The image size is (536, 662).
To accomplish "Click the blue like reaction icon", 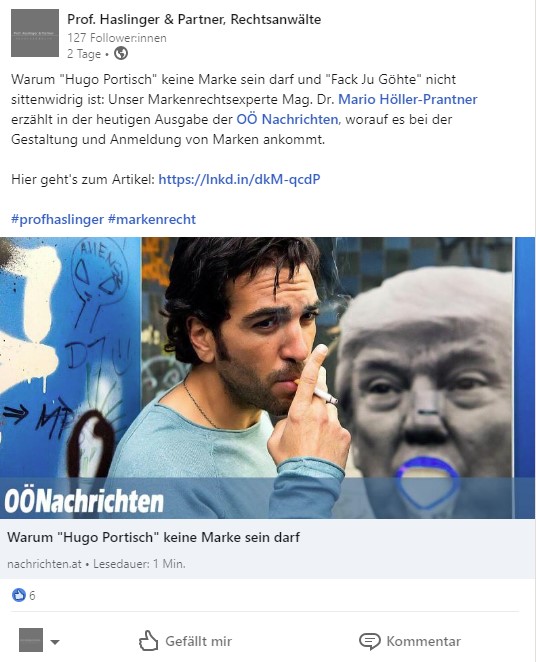I will click(x=19, y=595).
